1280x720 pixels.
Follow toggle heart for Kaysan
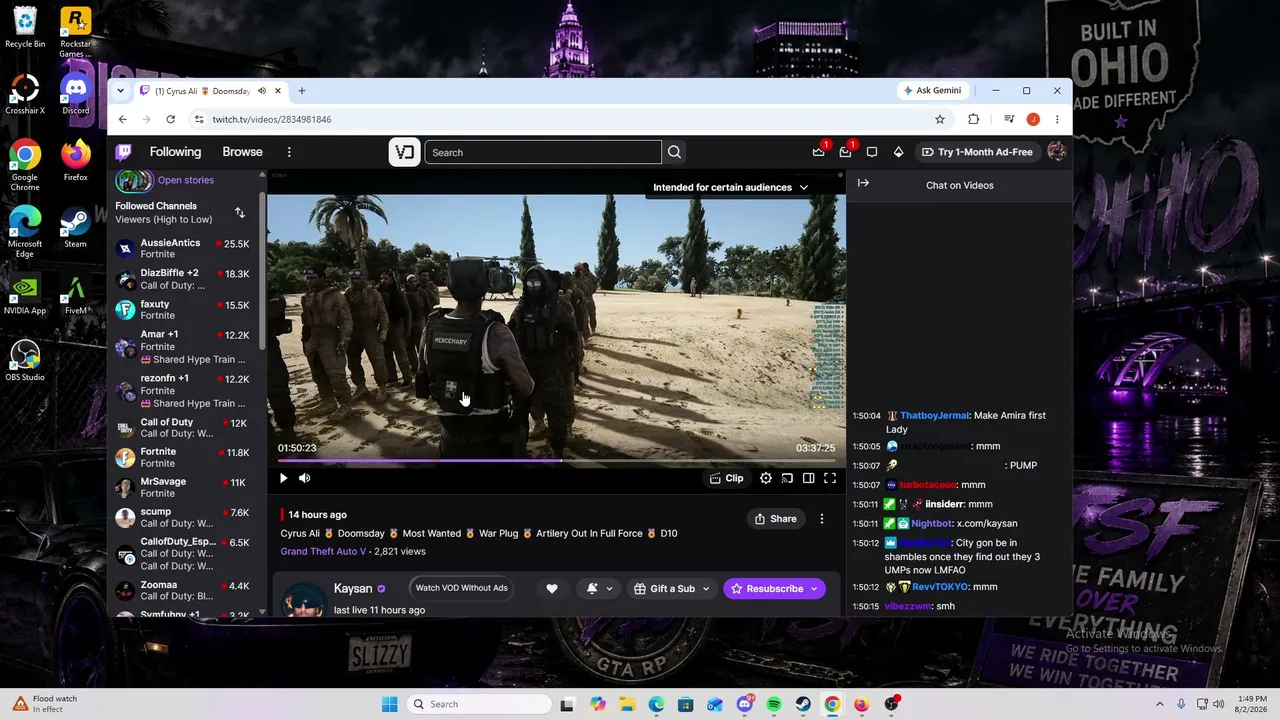pos(552,589)
